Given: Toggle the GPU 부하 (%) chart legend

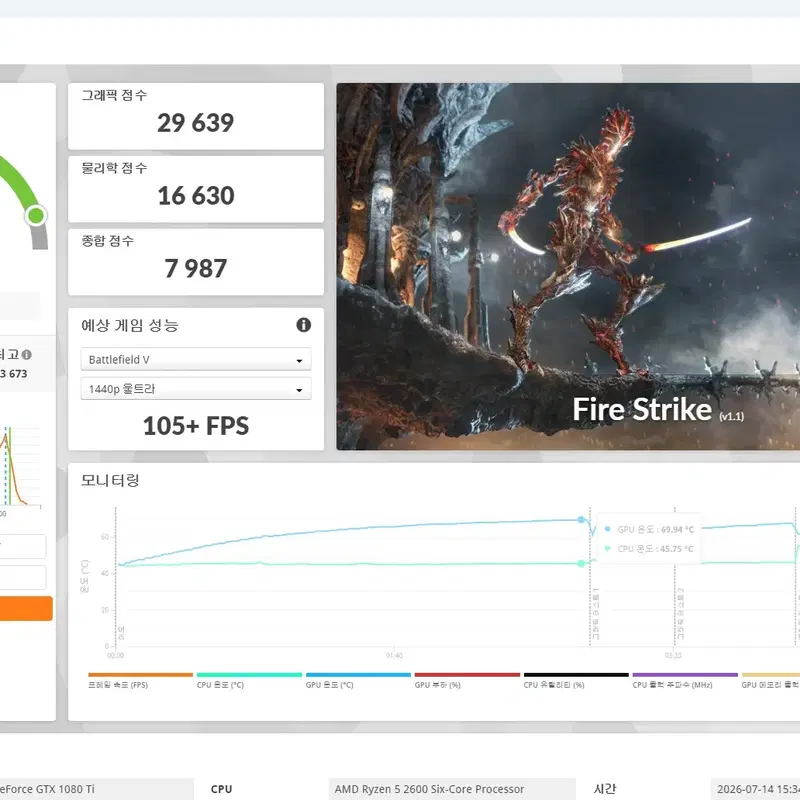Looking at the screenshot, I should [x=467, y=681].
